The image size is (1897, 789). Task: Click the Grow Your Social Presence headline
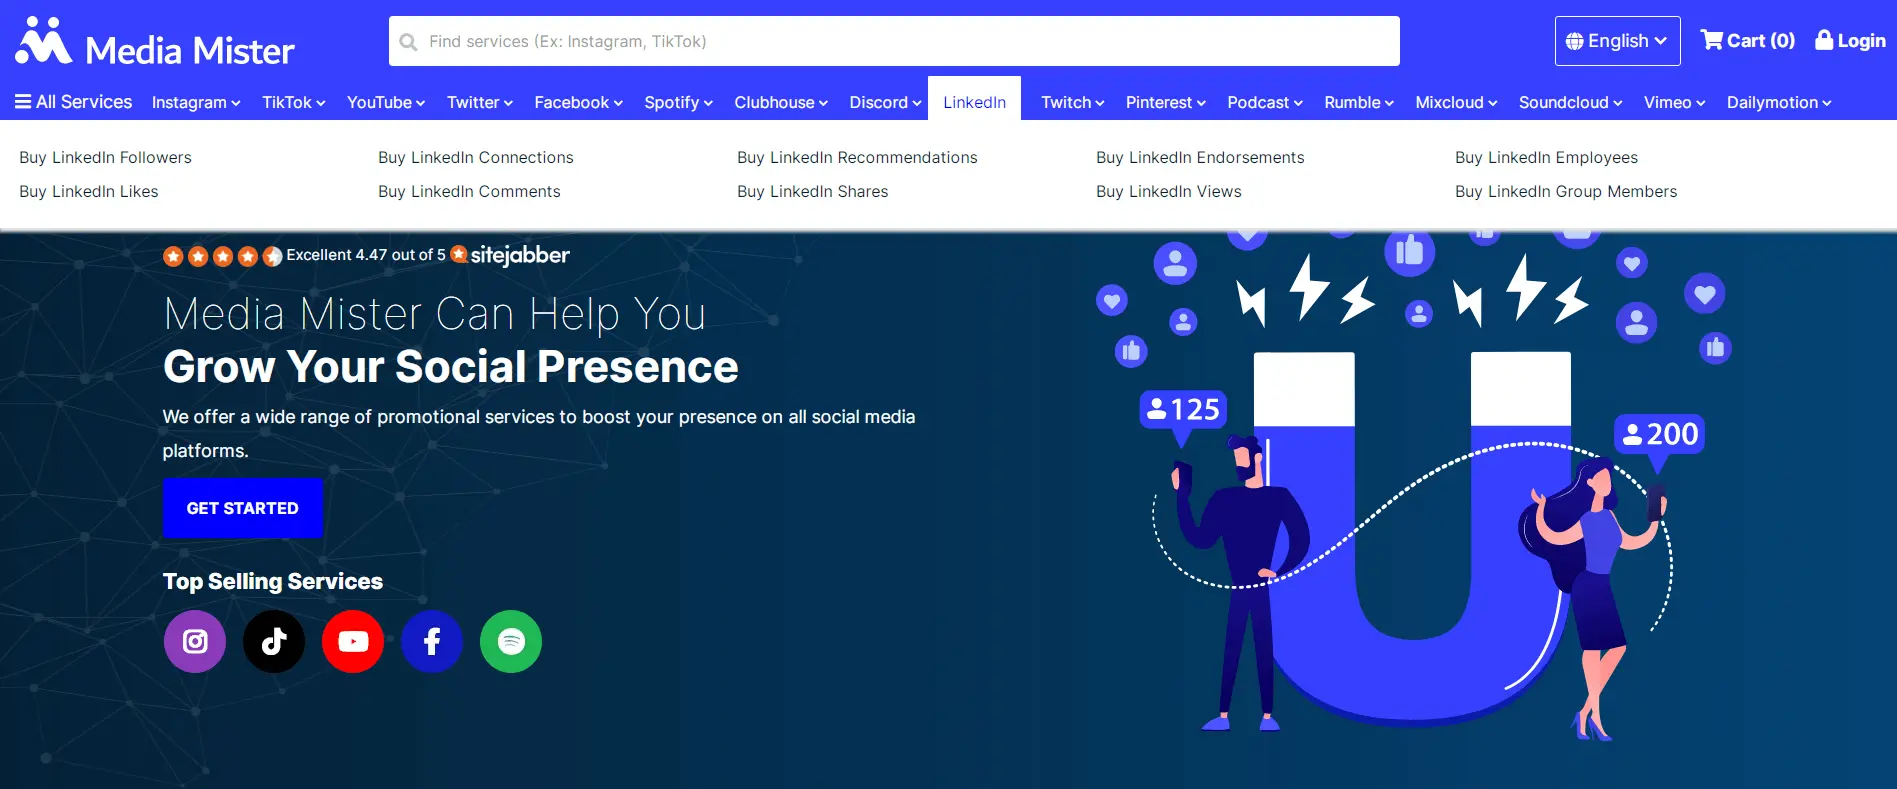point(451,367)
